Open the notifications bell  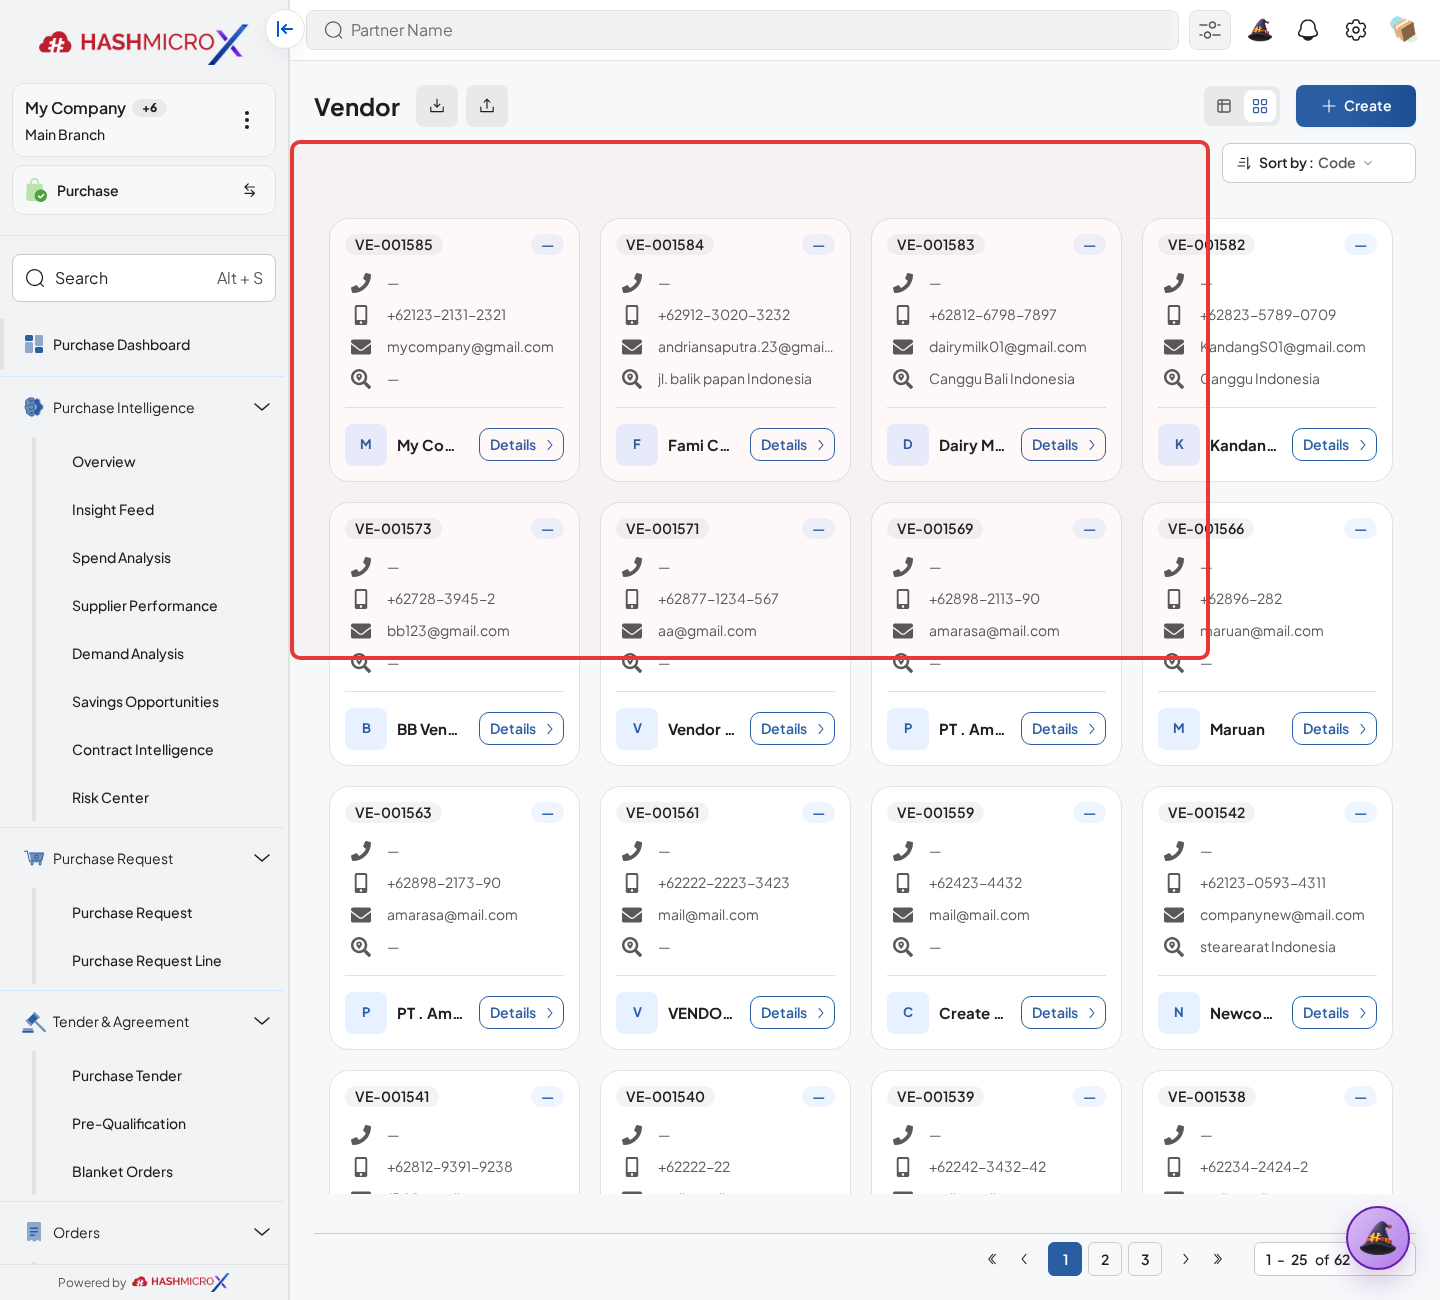click(1308, 30)
